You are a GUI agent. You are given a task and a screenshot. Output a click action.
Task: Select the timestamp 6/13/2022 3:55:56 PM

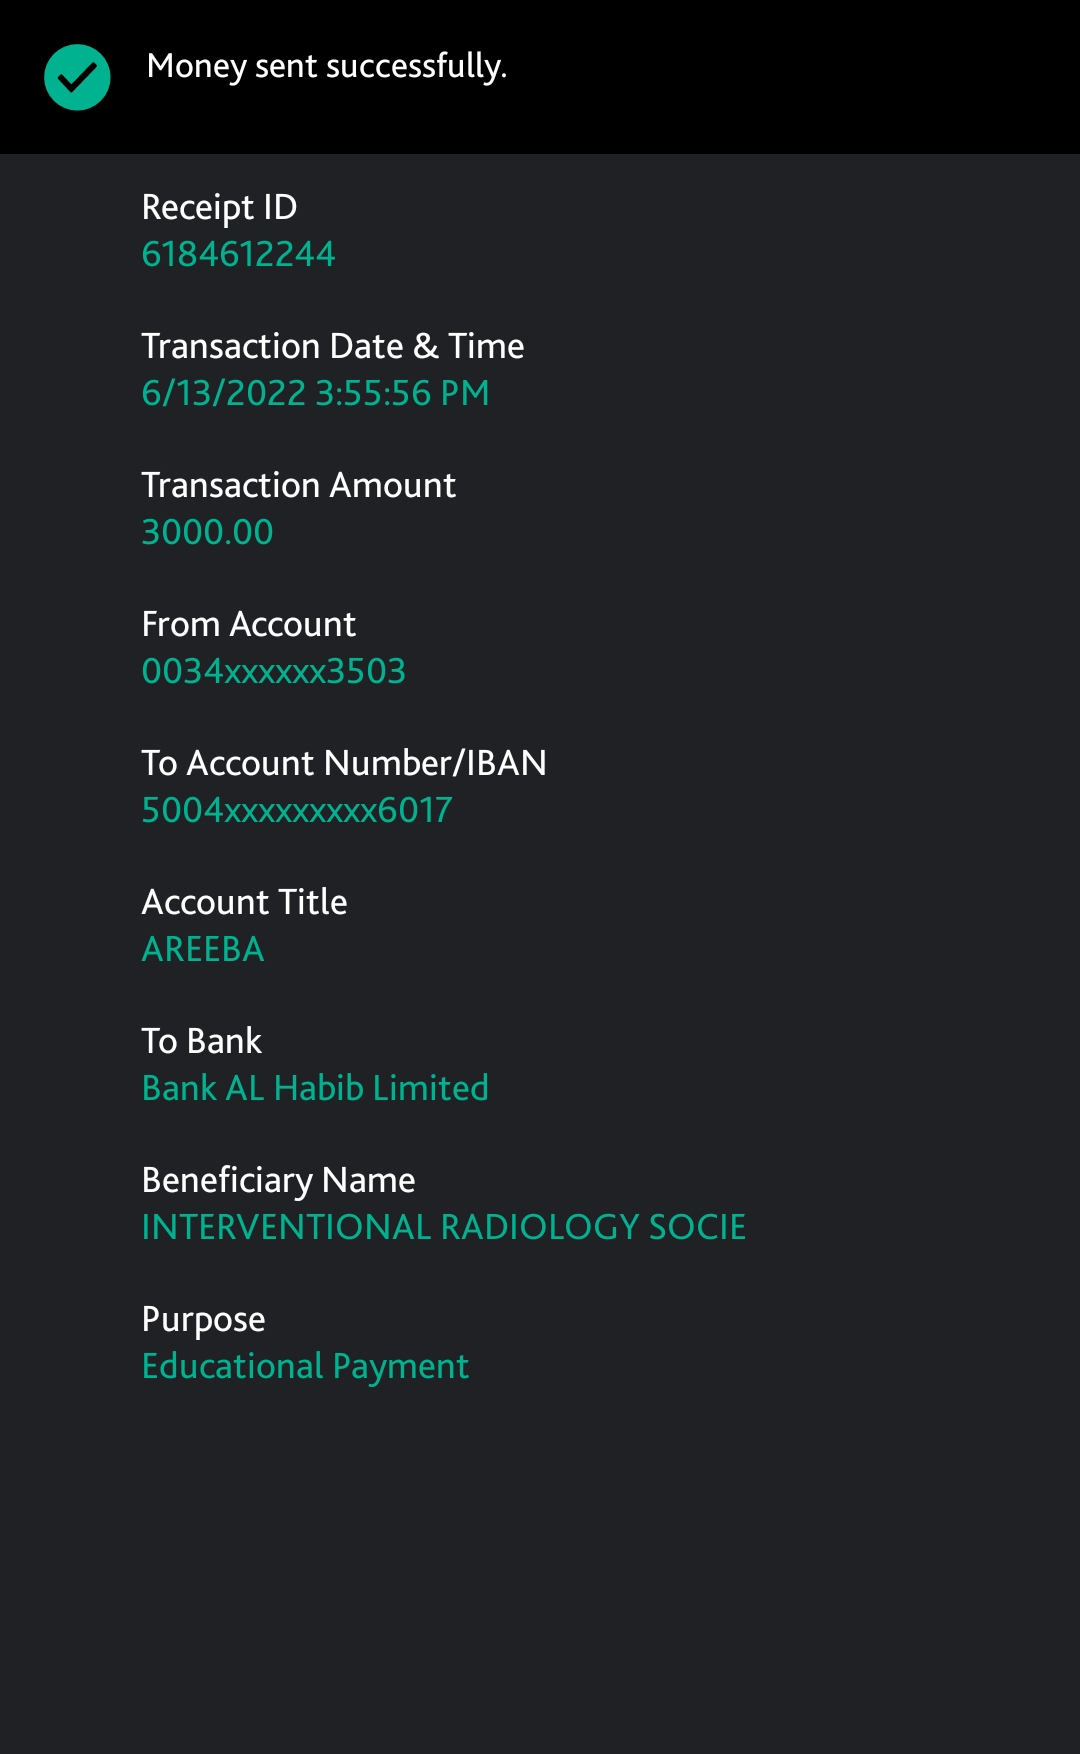(315, 393)
